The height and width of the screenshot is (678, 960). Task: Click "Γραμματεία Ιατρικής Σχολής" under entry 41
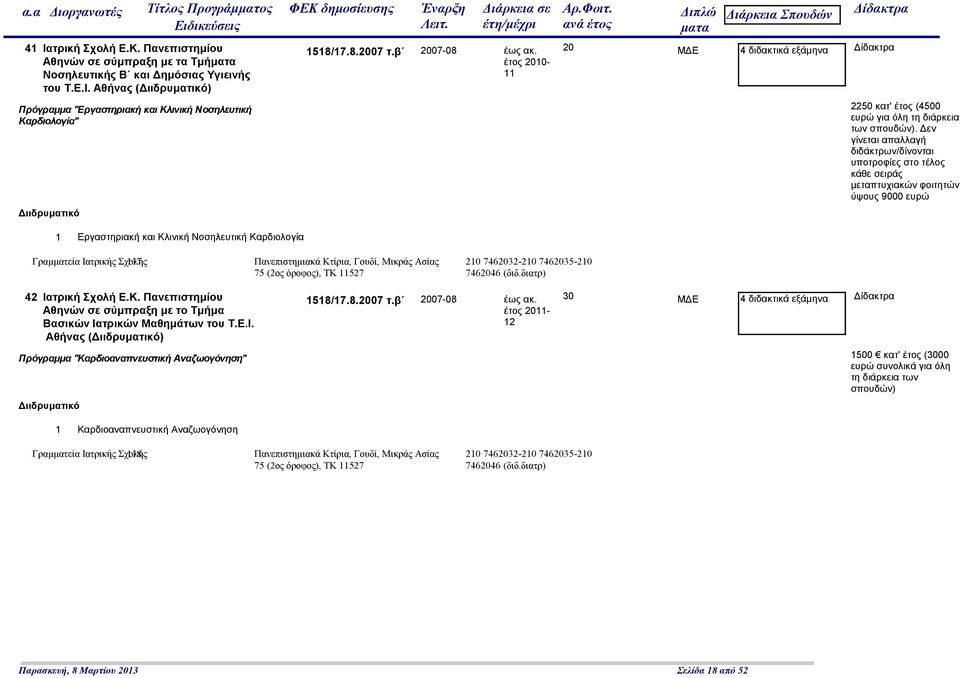point(90,262)
